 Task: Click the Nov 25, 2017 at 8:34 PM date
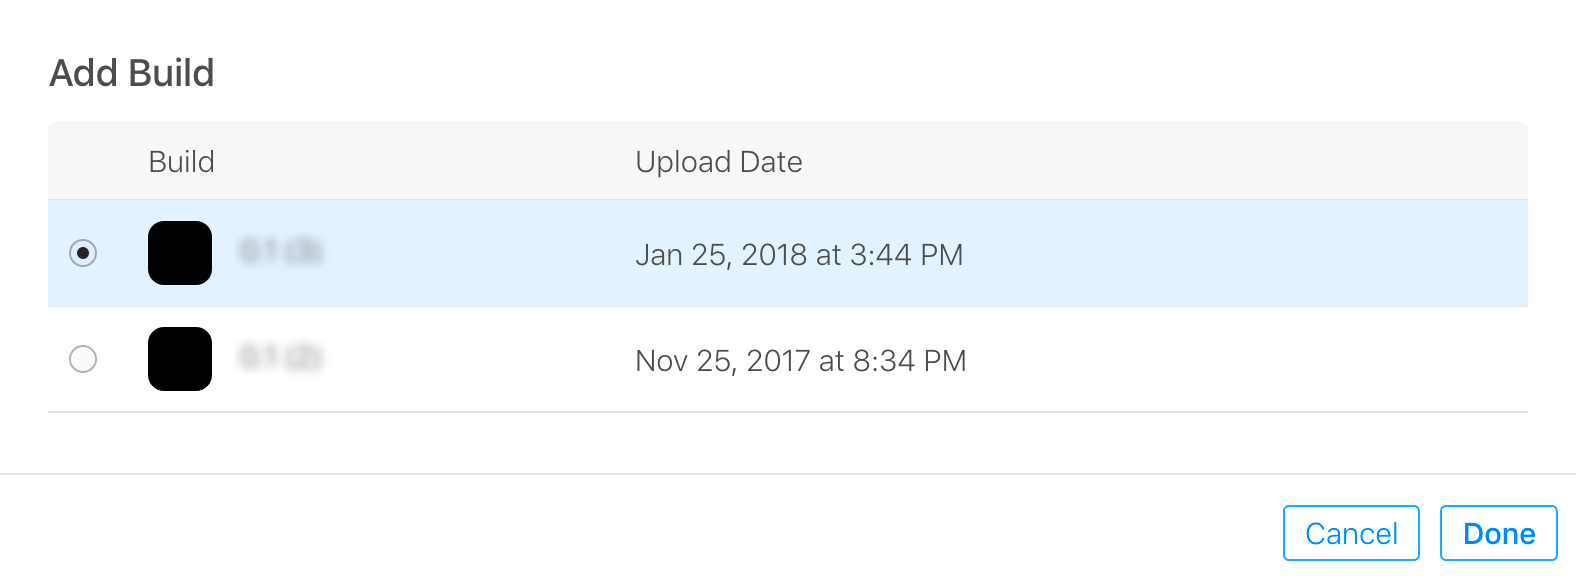[801, 361]
